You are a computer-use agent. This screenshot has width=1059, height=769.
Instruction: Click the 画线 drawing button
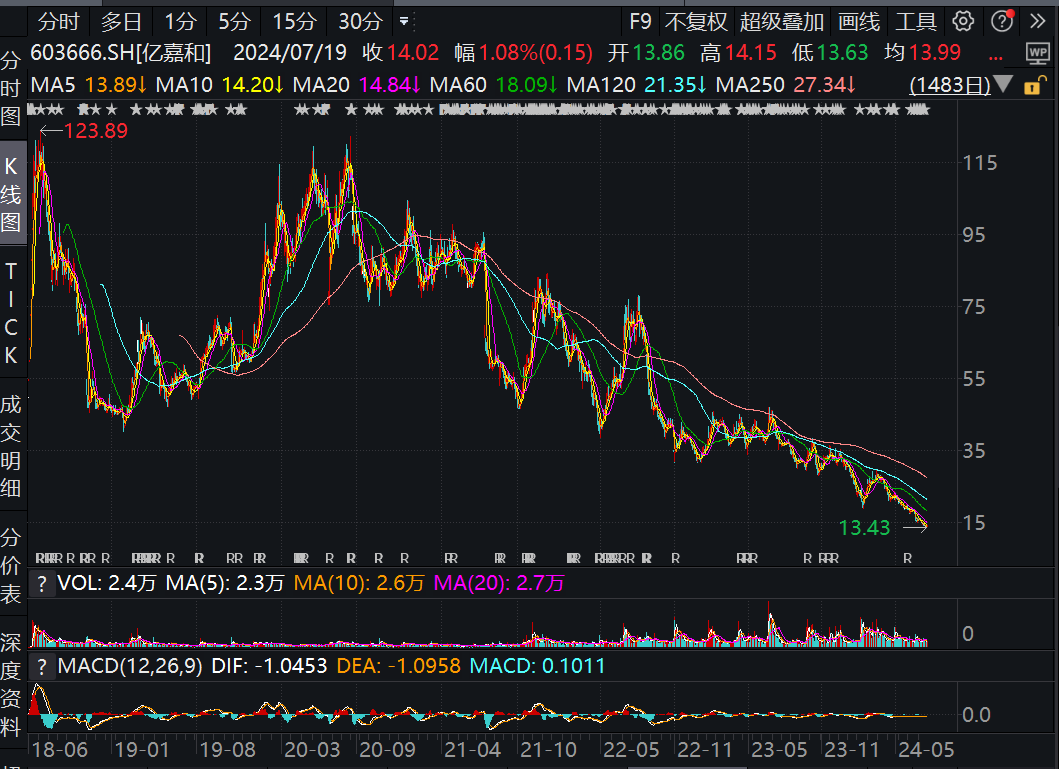click(859, 22)
